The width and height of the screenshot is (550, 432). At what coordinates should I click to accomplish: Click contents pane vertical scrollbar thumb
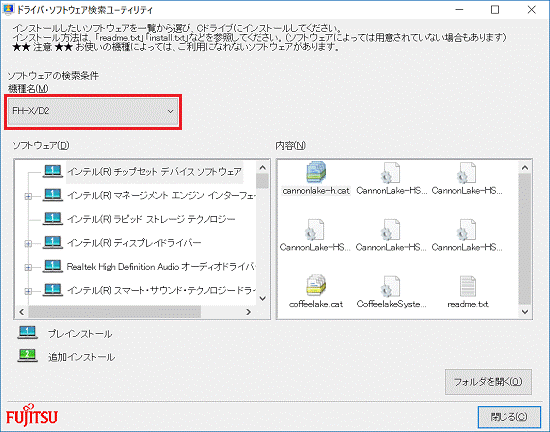click(525, 239)
